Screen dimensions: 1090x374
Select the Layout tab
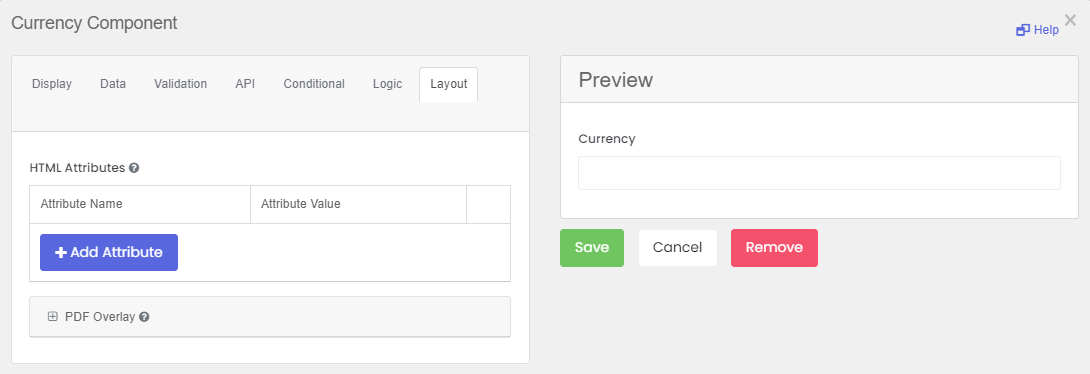[448, 84]
